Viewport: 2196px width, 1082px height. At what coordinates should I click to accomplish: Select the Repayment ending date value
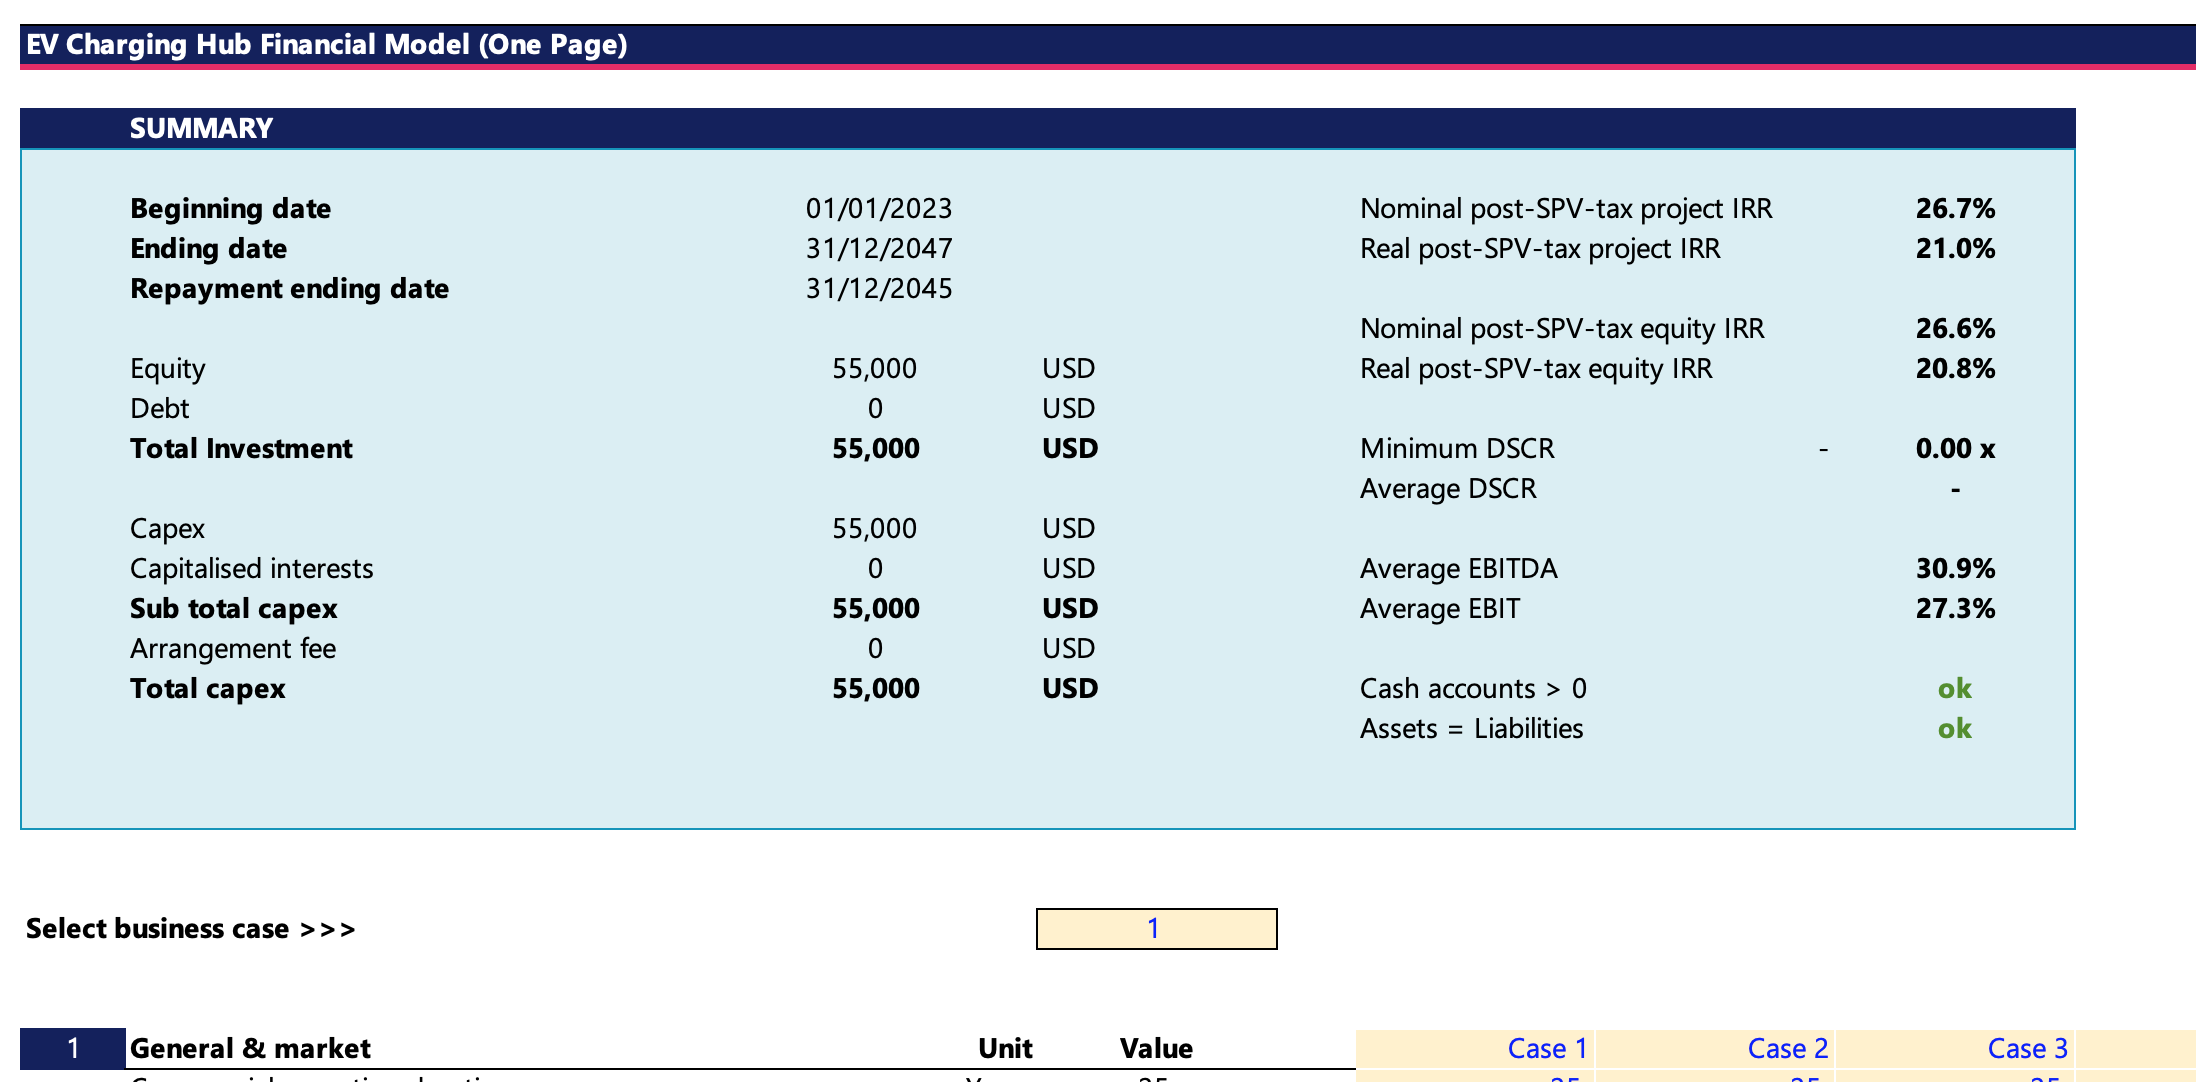(x=879, y=288)
